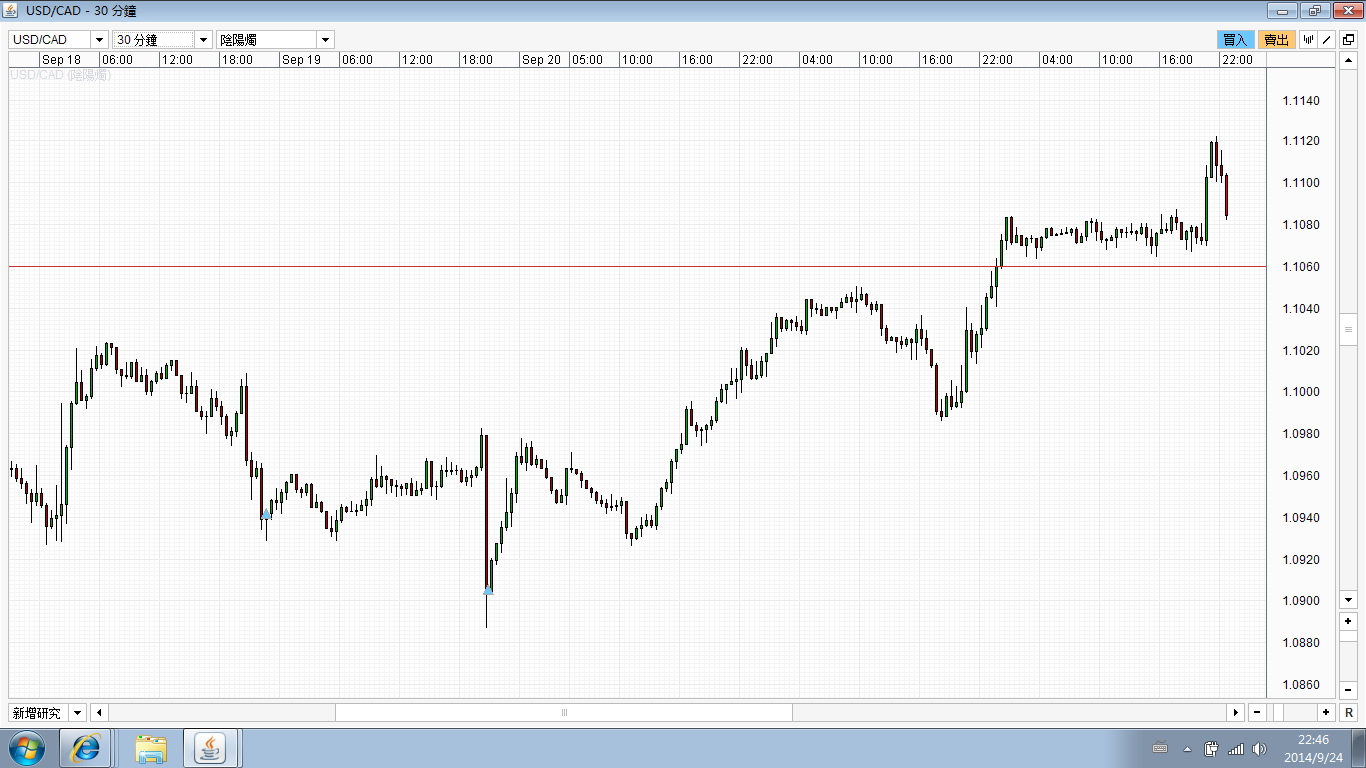Click the horizontal chart scrollbar thumb
The image size is (1366, 768).
(564, 713)
